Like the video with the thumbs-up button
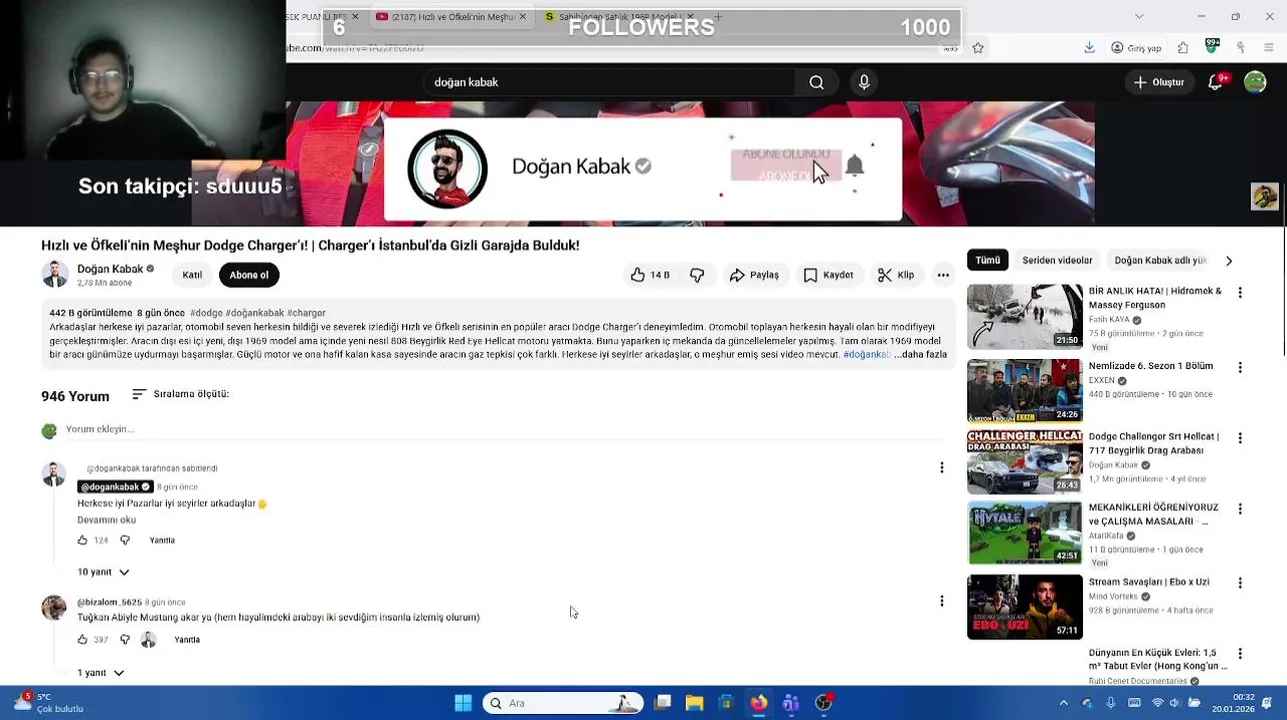The height and width of the screenshot is (720, 1287). pos(650,275)
